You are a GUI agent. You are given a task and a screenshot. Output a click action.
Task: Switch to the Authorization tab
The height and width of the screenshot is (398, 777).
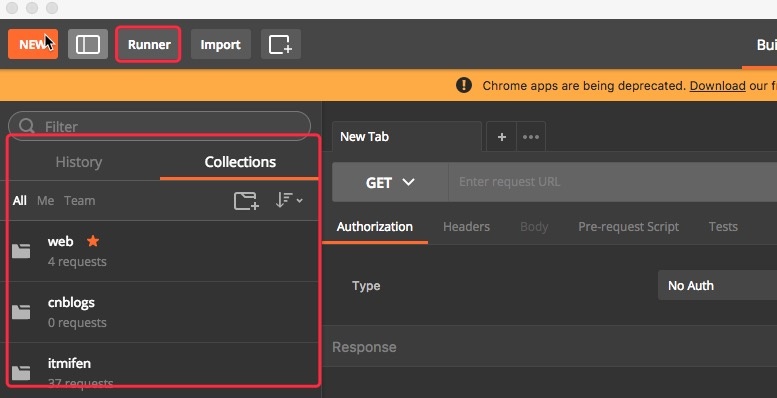point(375,227)
